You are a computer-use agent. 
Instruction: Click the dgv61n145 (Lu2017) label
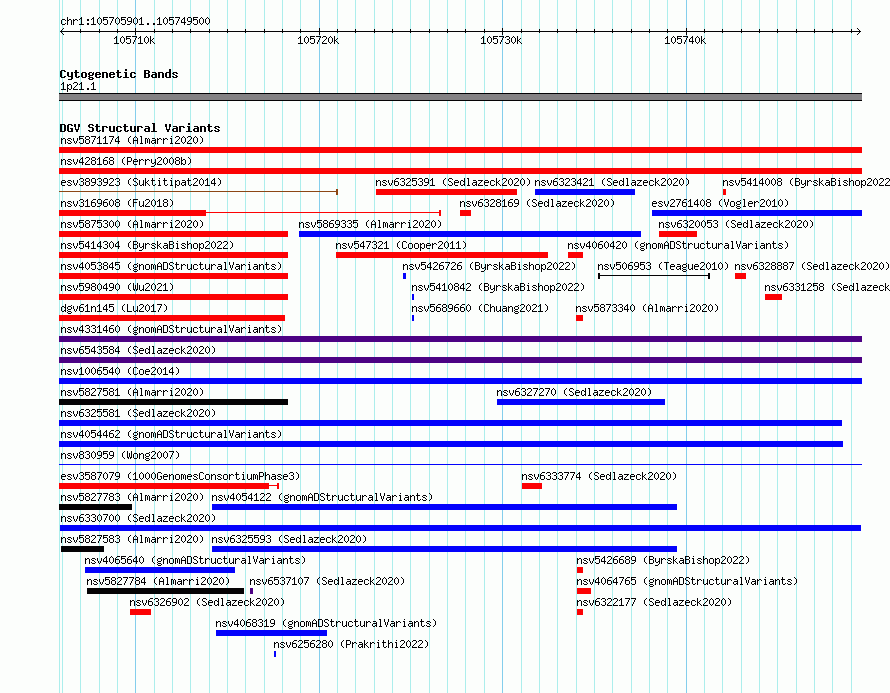(x=114, y=308)
